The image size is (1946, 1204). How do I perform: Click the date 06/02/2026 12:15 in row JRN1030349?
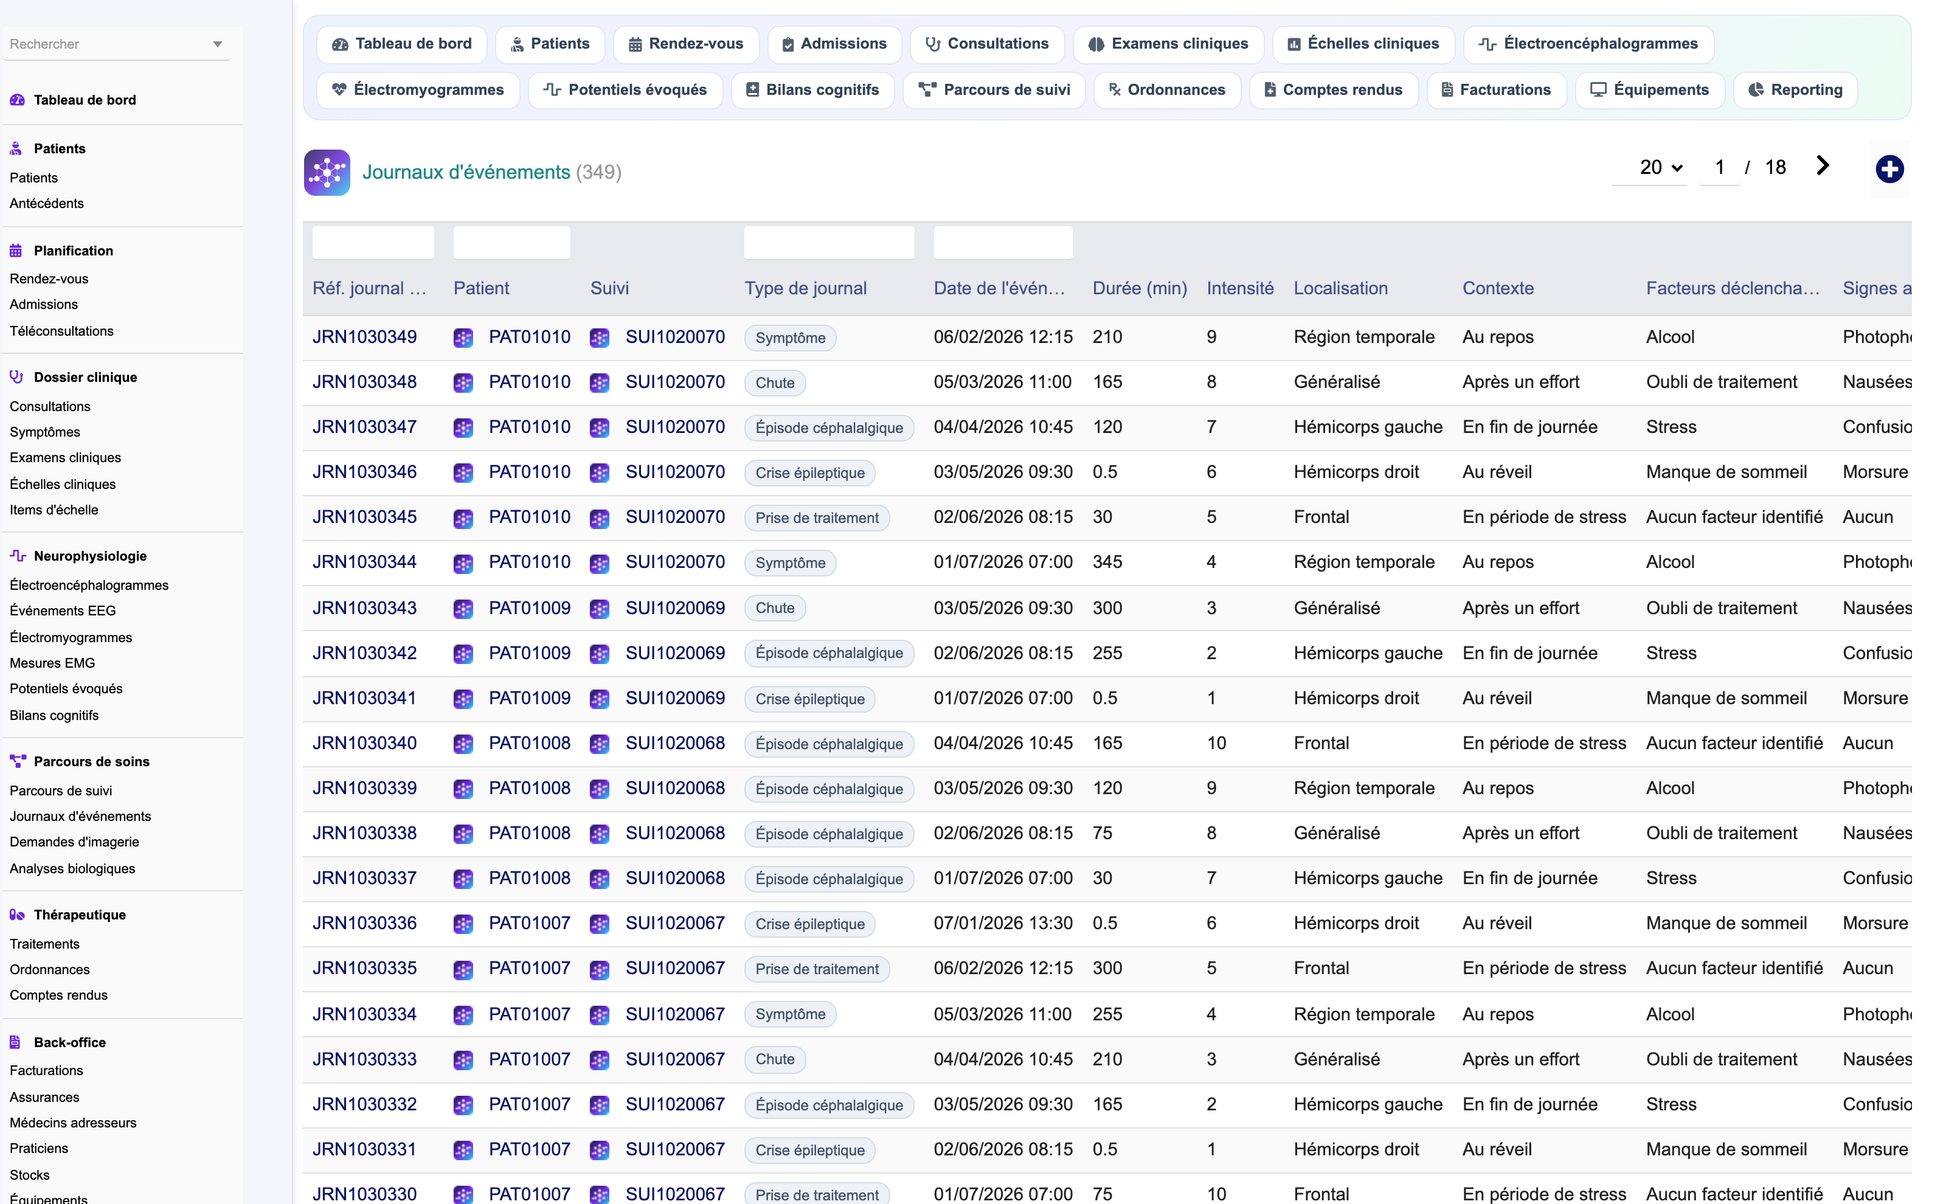click(x=1003, y=337)
